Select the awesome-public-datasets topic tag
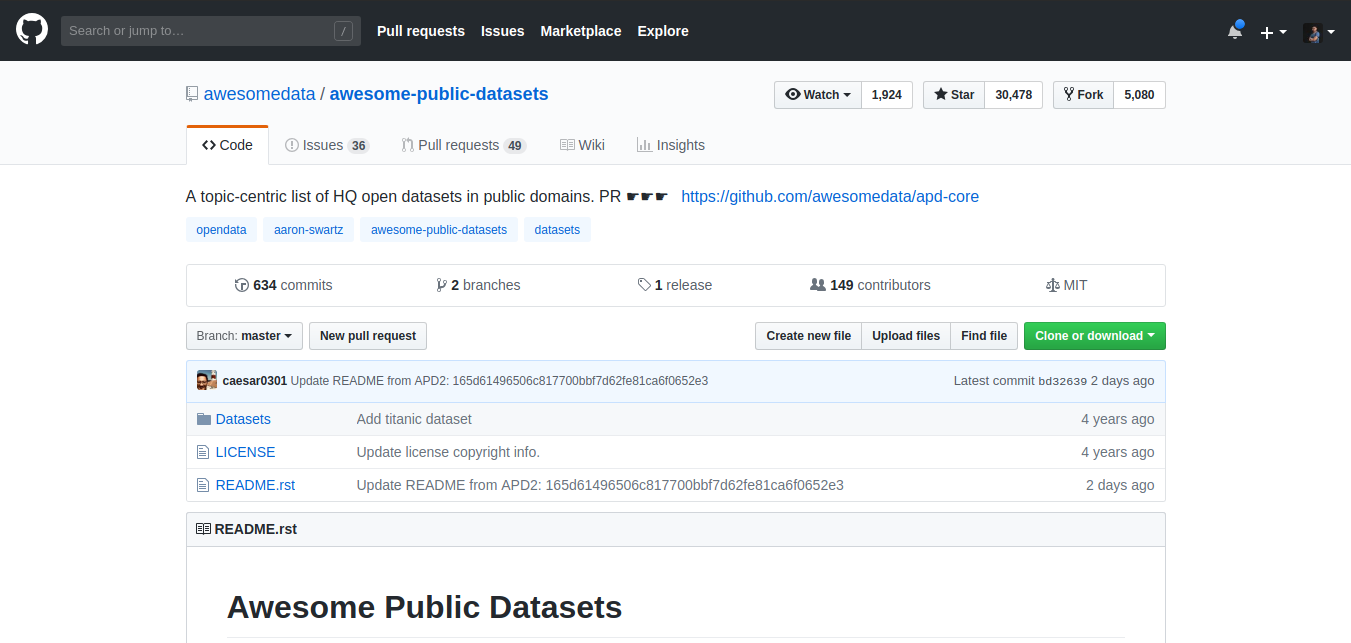 tap(439, 230)
